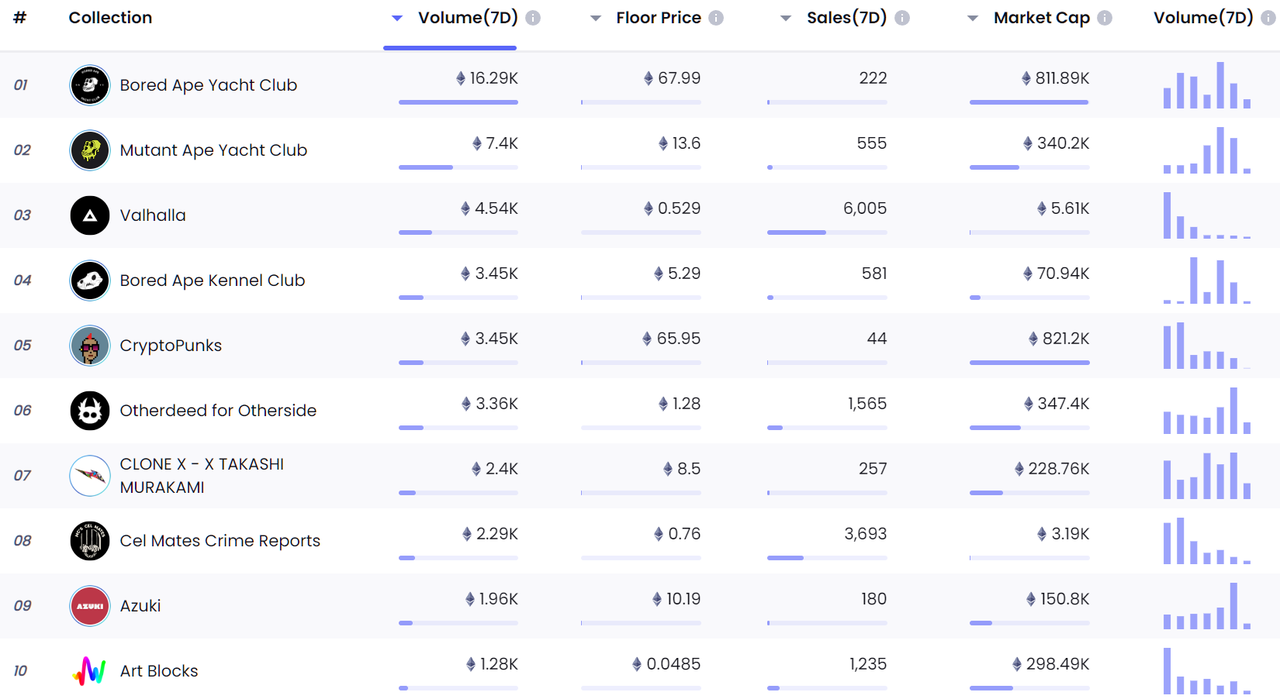Select the Floor Price column header label
The width and height of the screenshot is (1280, 699).
pyautogui.click(x=660, y=18)
